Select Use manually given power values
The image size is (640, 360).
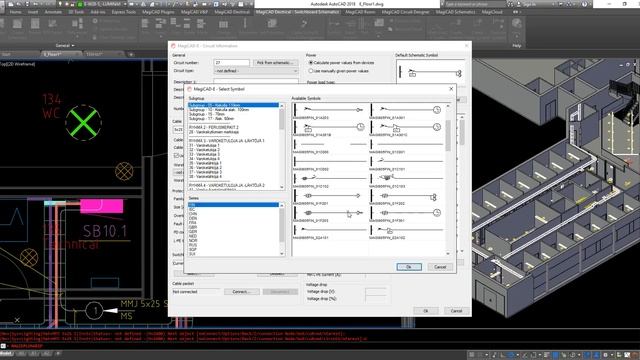pyautogui.click(x=339, y=71)
